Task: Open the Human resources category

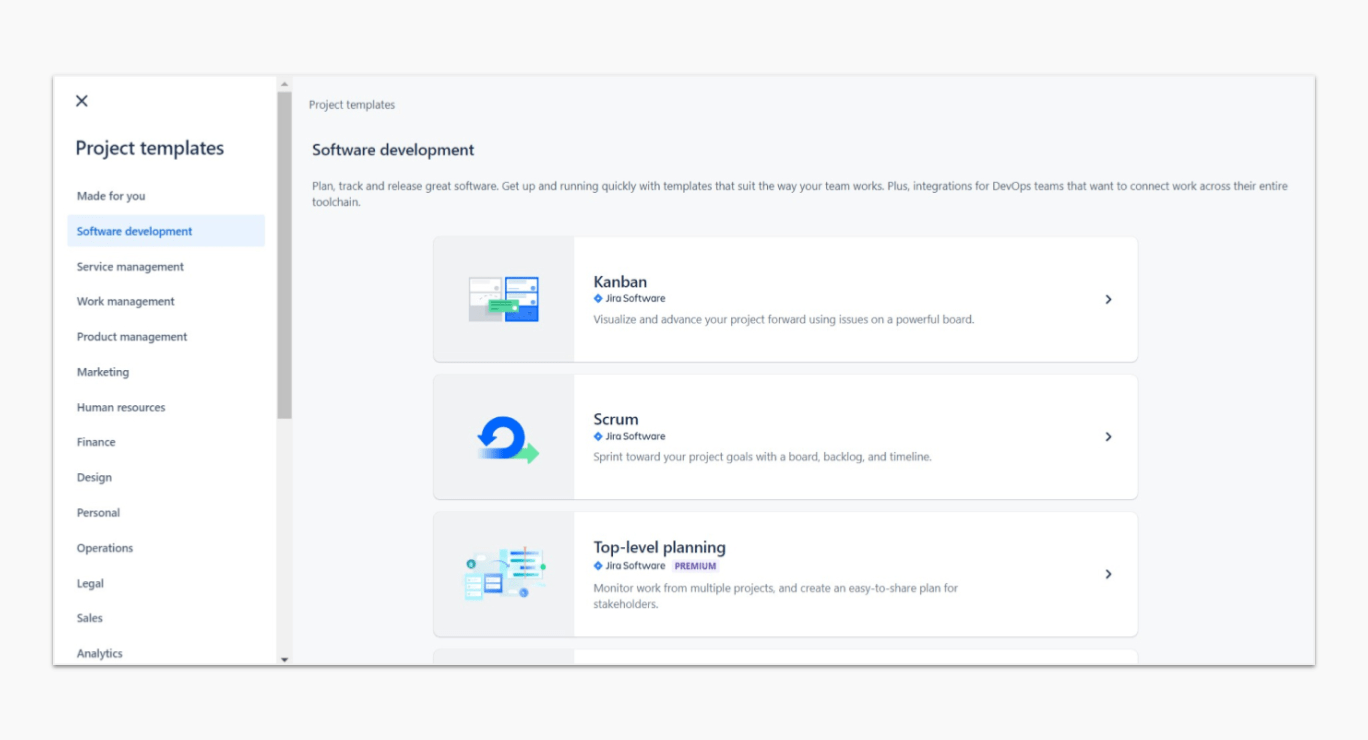Action: pyautogui.click(x=121, y=408)
